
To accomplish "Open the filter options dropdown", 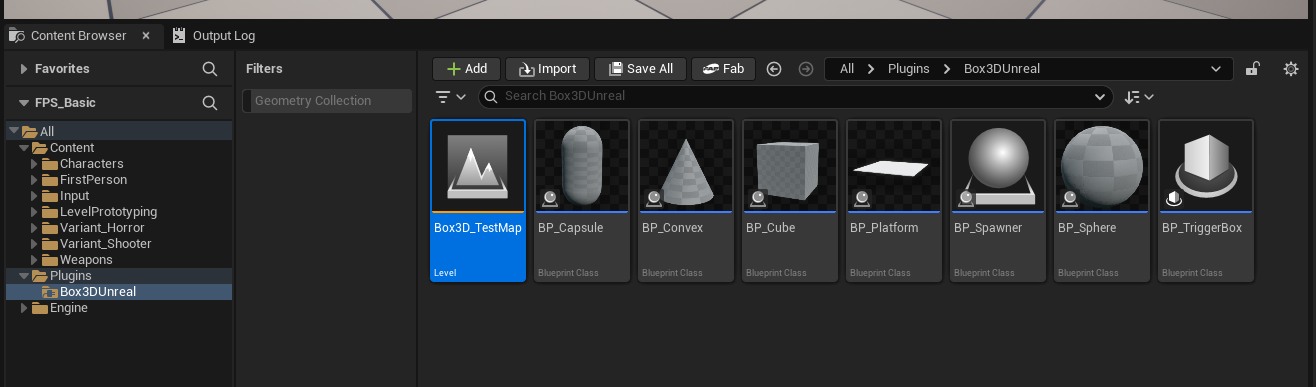I will pyautogui.click(x=451, y=97).
